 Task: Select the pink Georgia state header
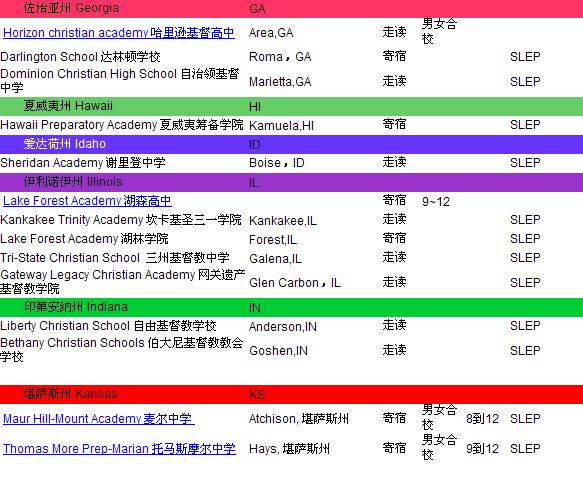pyautogui.click(x=292, y=9)
